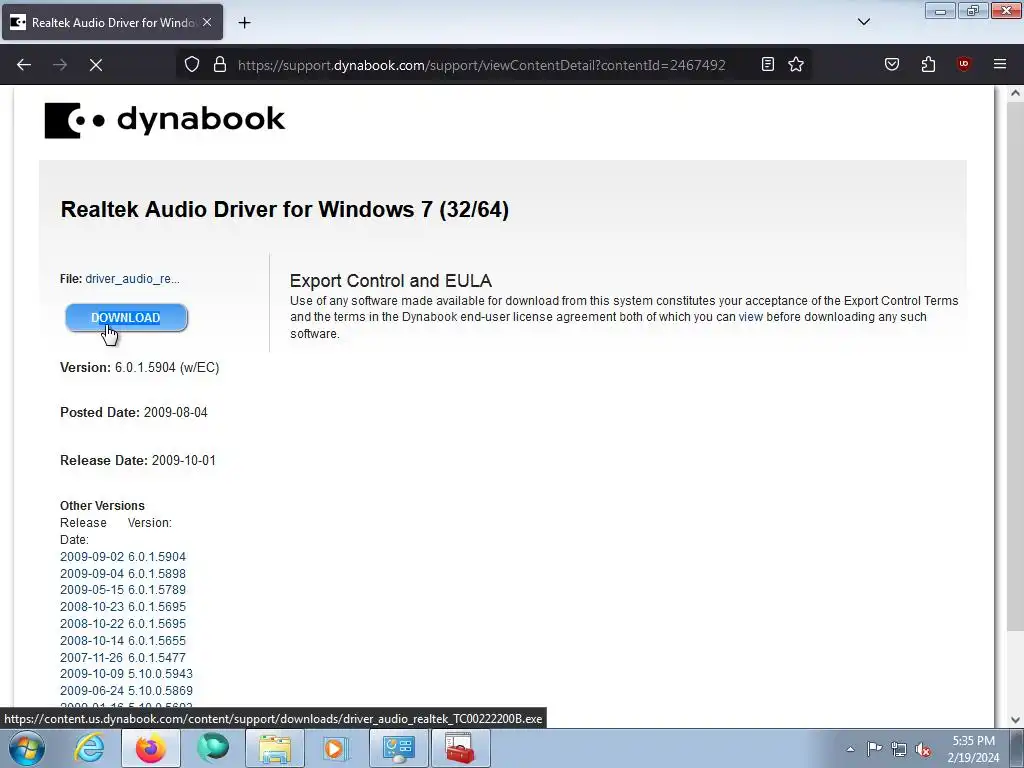Open the red toolbox taskbar icon

(461, 748)
